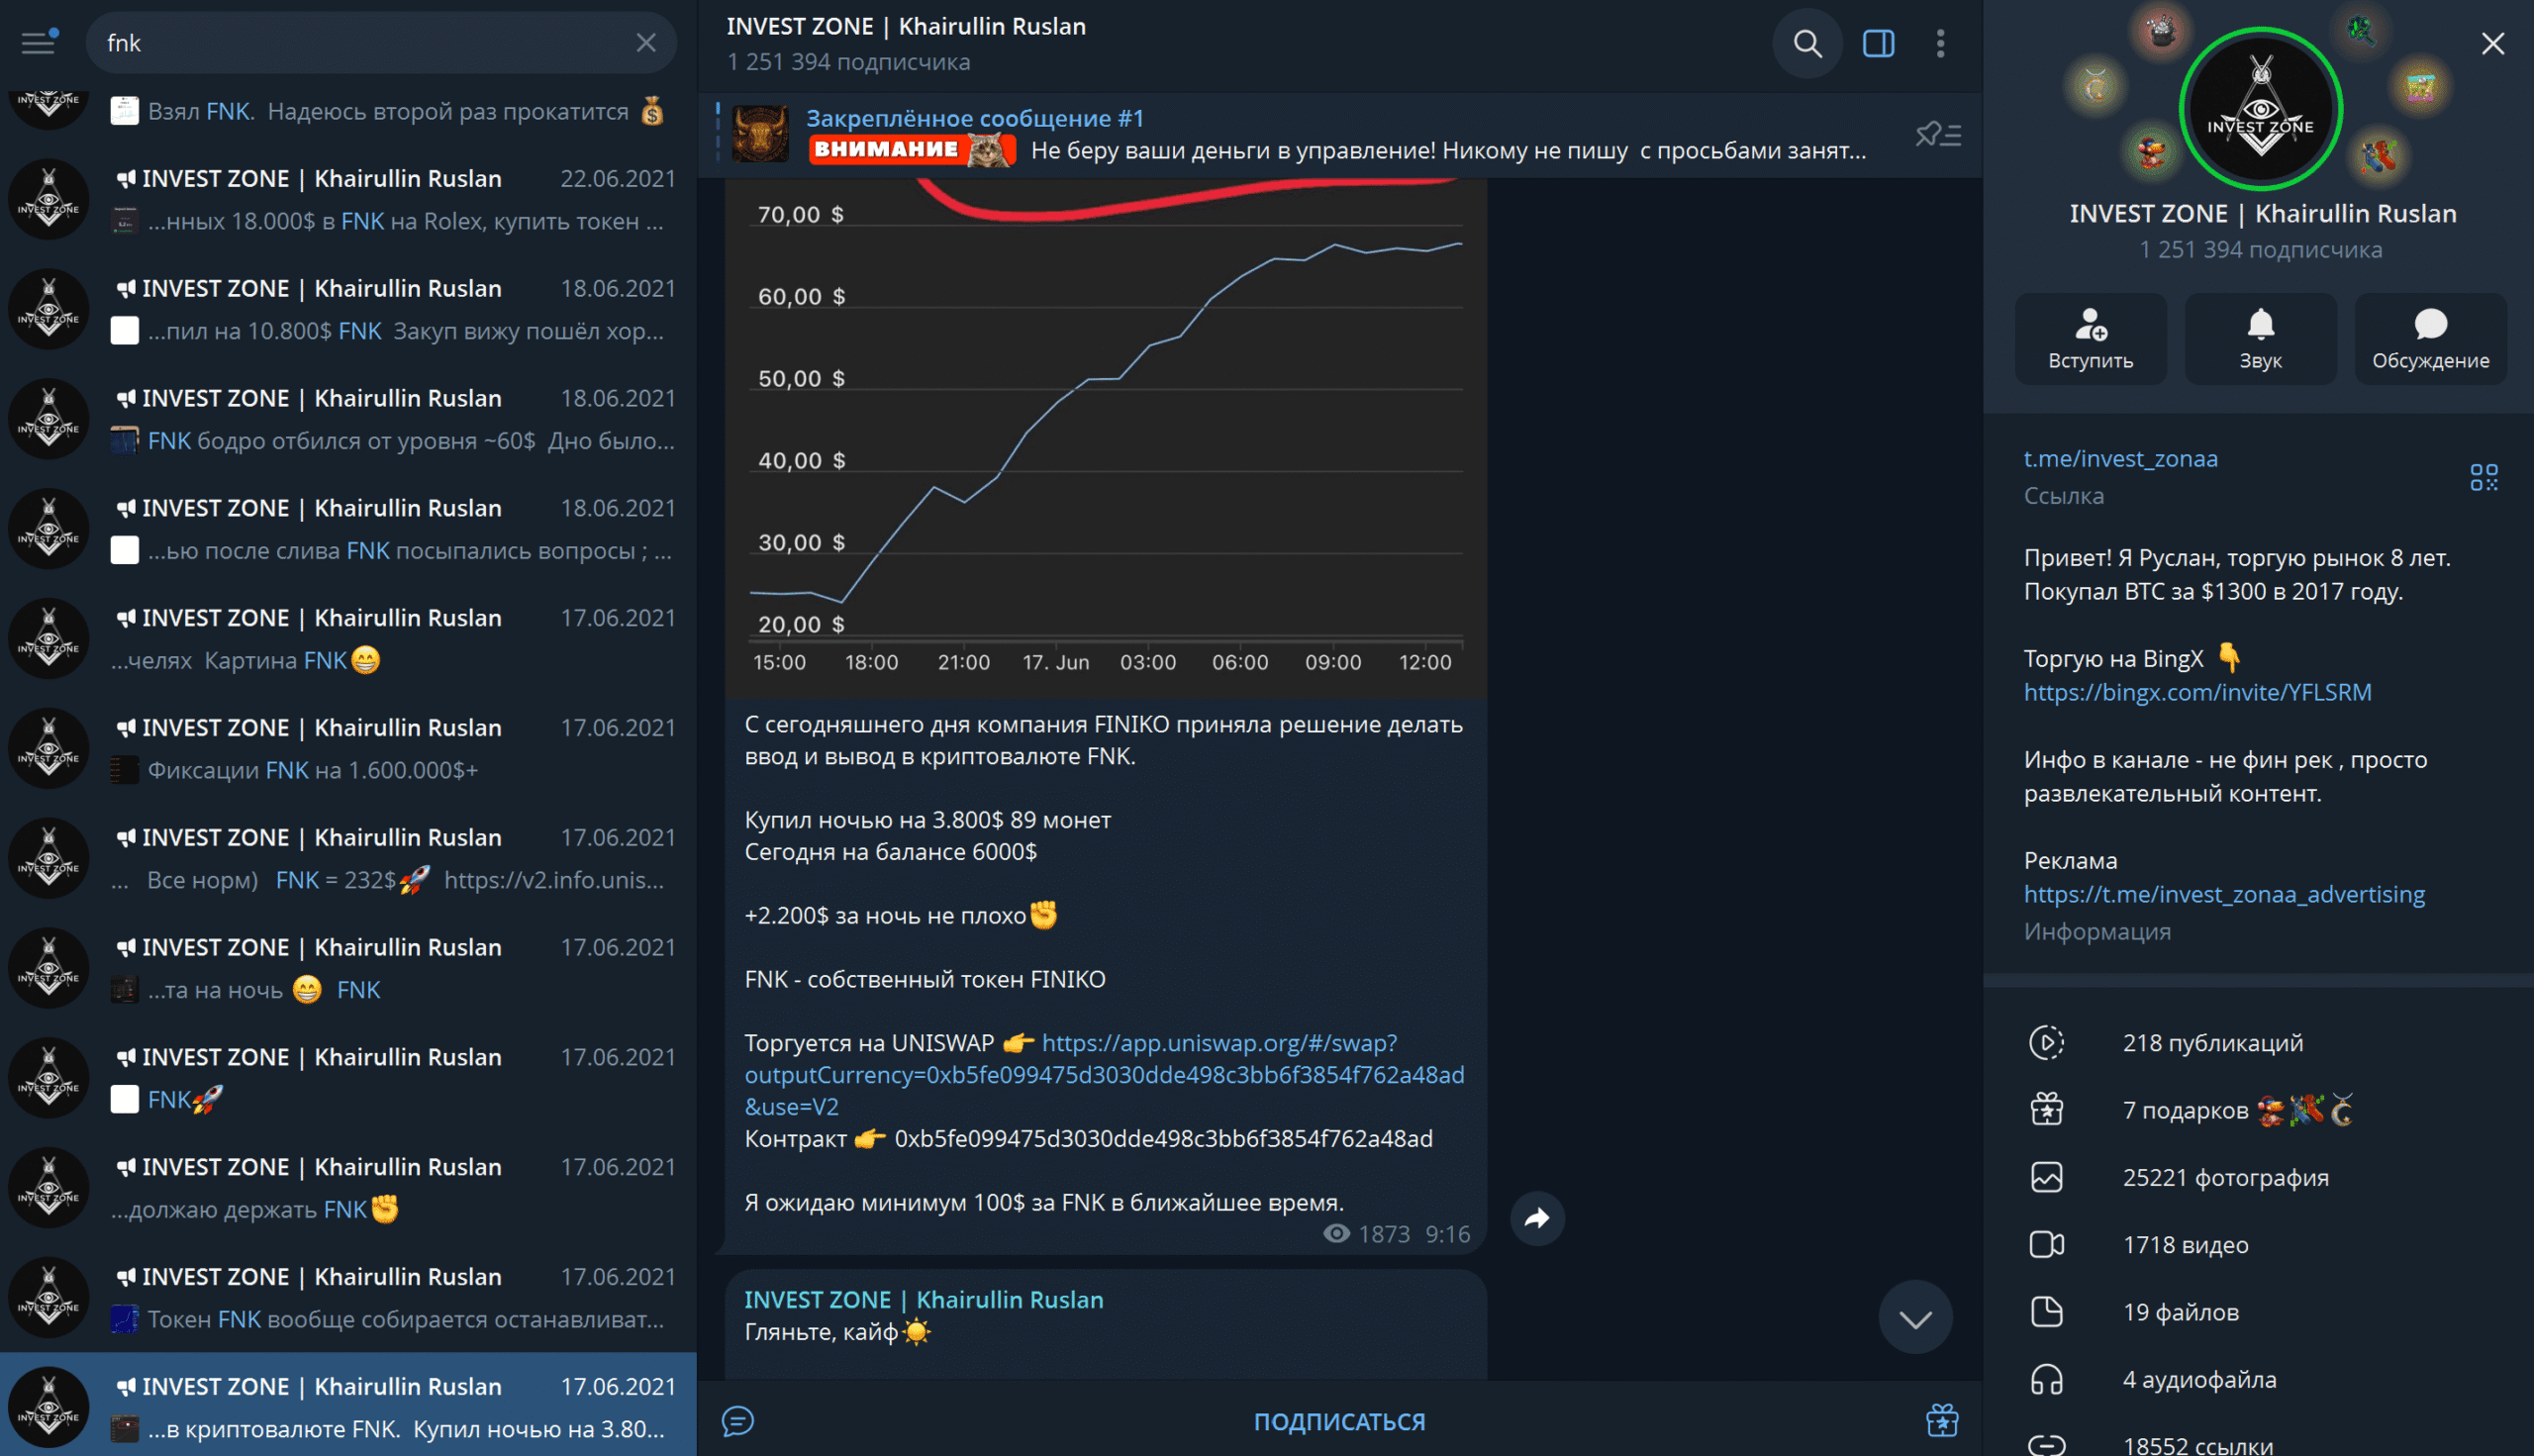Open result with 'FNK' rocket emoji only
Image resolution: width=2534 pixels, height=1456 pixels.
pyautogui.click(x=348, y=1078)
